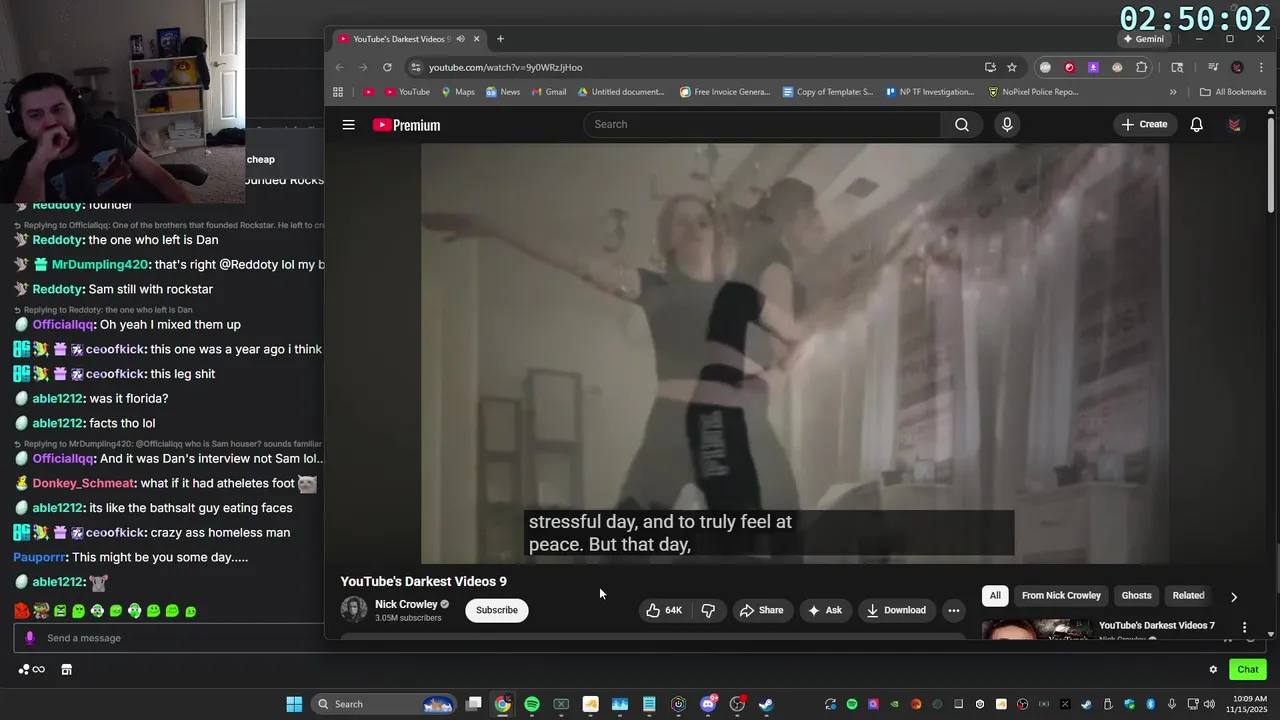
Task: Open YouTube notifications bell
Action: [x=1196, y=125]
